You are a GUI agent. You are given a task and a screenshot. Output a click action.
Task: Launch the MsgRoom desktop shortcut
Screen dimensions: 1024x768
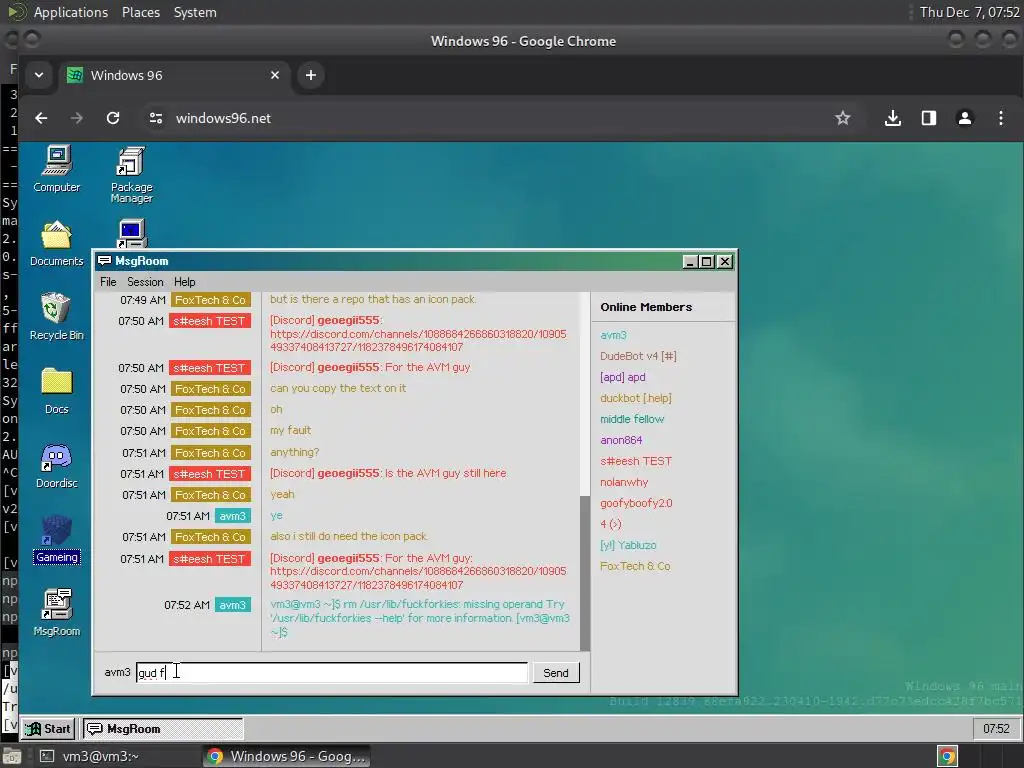57,613
